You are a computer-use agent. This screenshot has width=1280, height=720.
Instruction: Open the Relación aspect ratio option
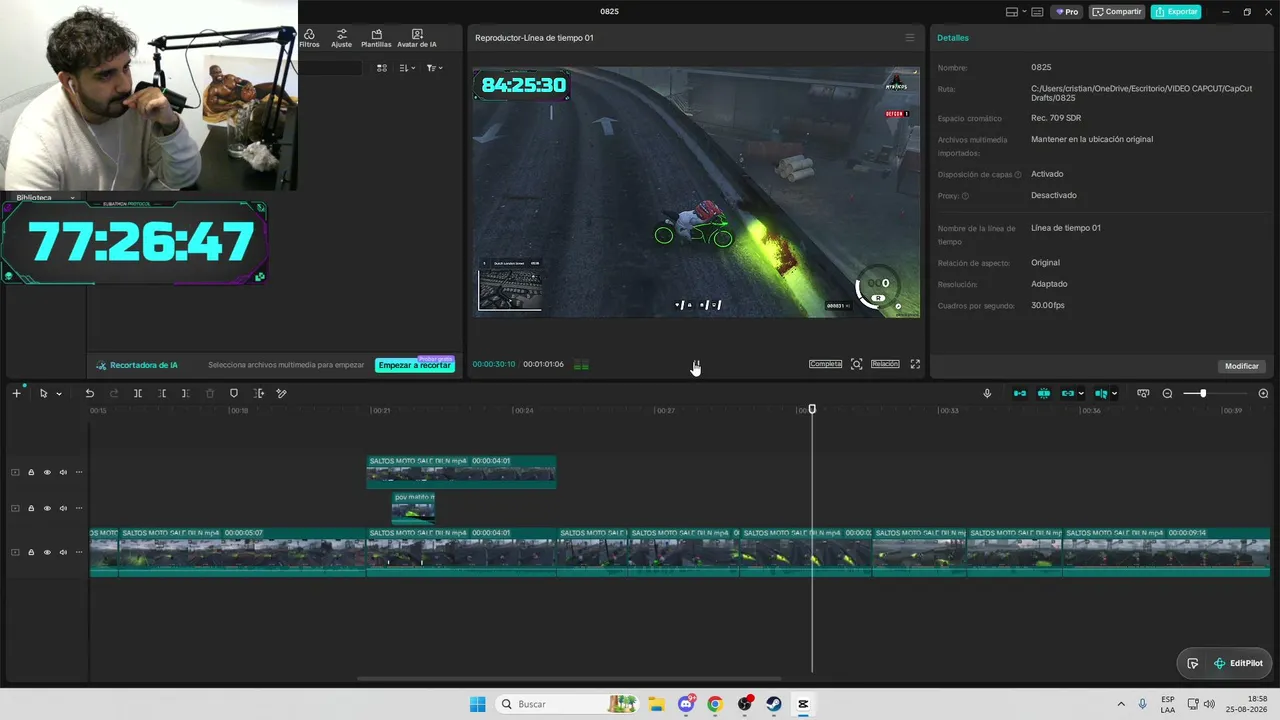tap(885, 364)
